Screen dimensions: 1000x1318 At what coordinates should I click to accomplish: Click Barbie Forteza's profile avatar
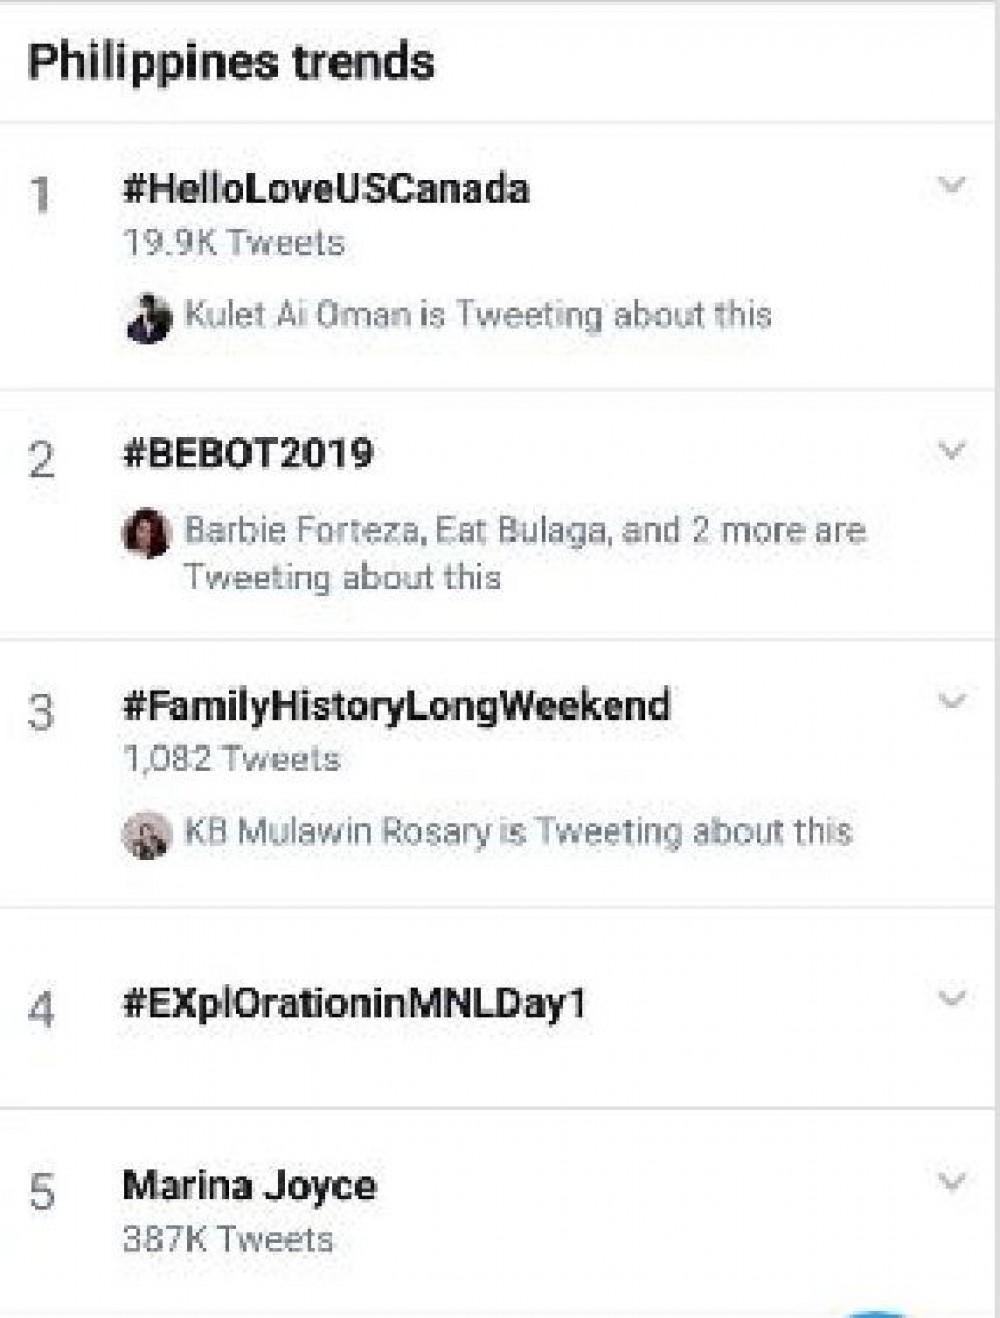pos(146,533)
